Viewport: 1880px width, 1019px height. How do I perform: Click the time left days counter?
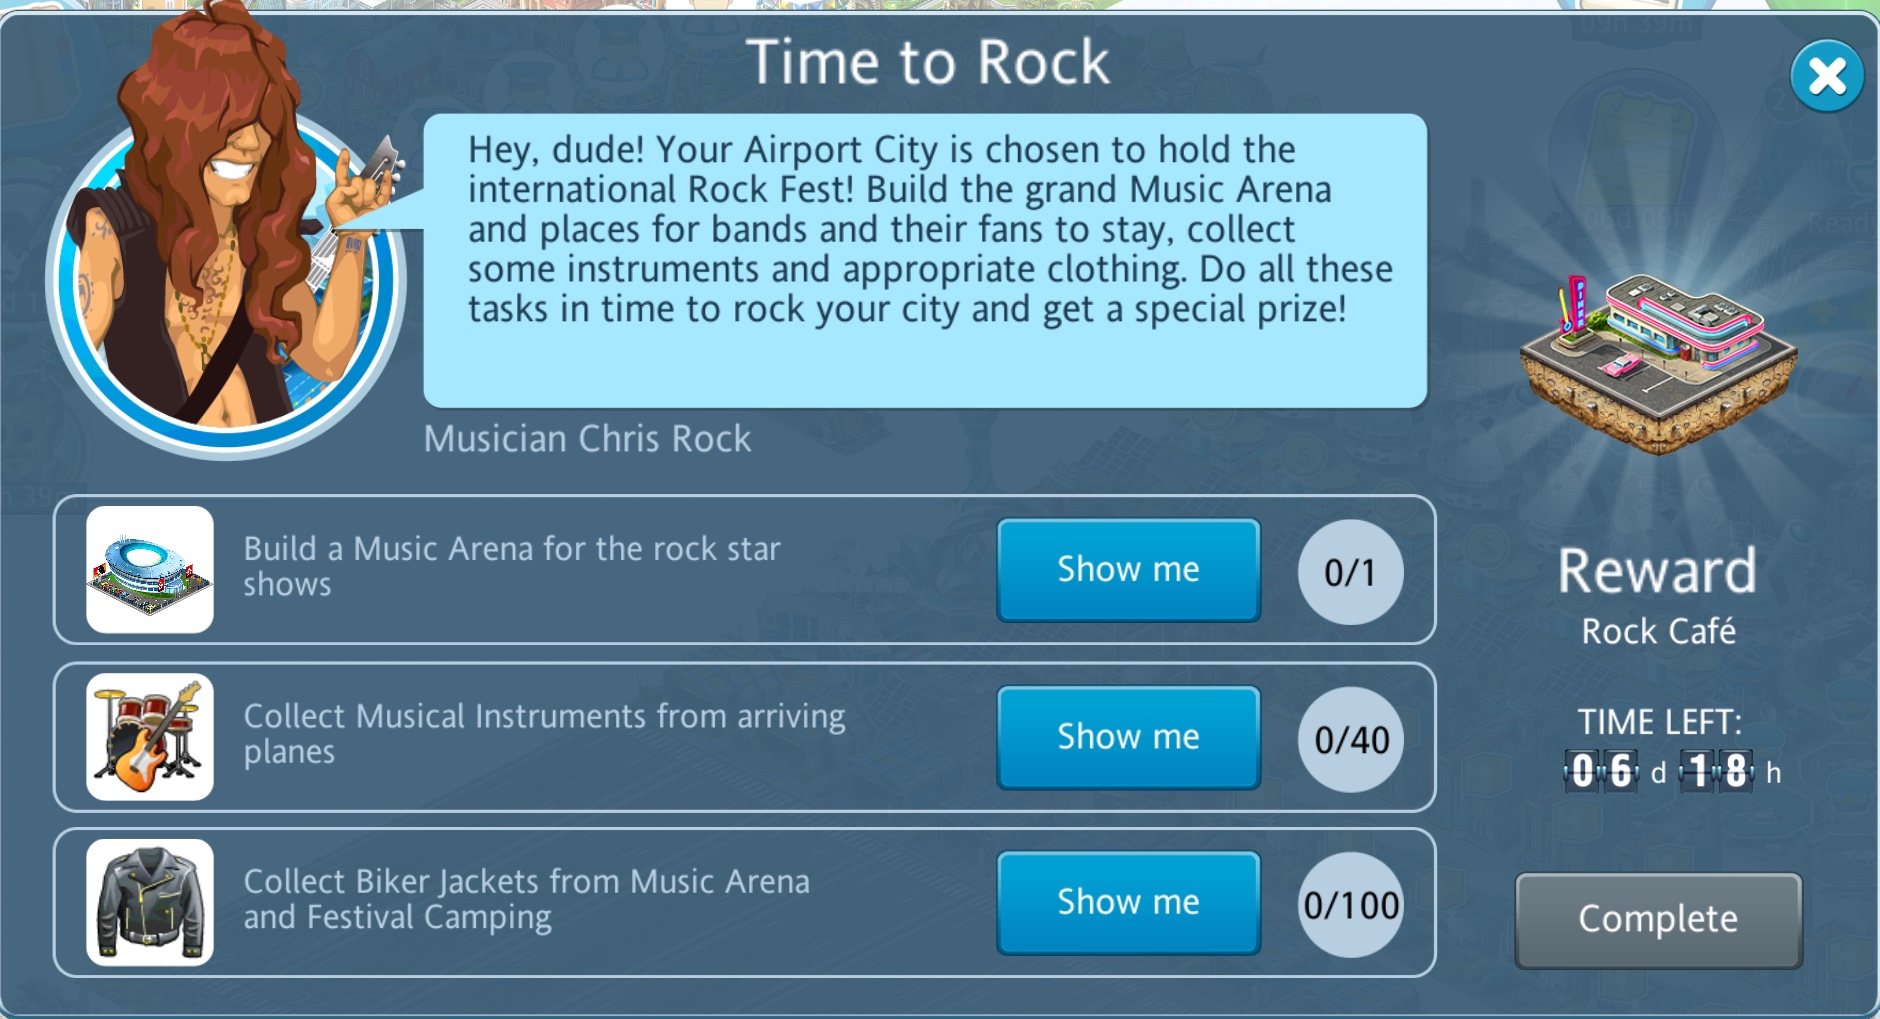[x=1601, y=771]
